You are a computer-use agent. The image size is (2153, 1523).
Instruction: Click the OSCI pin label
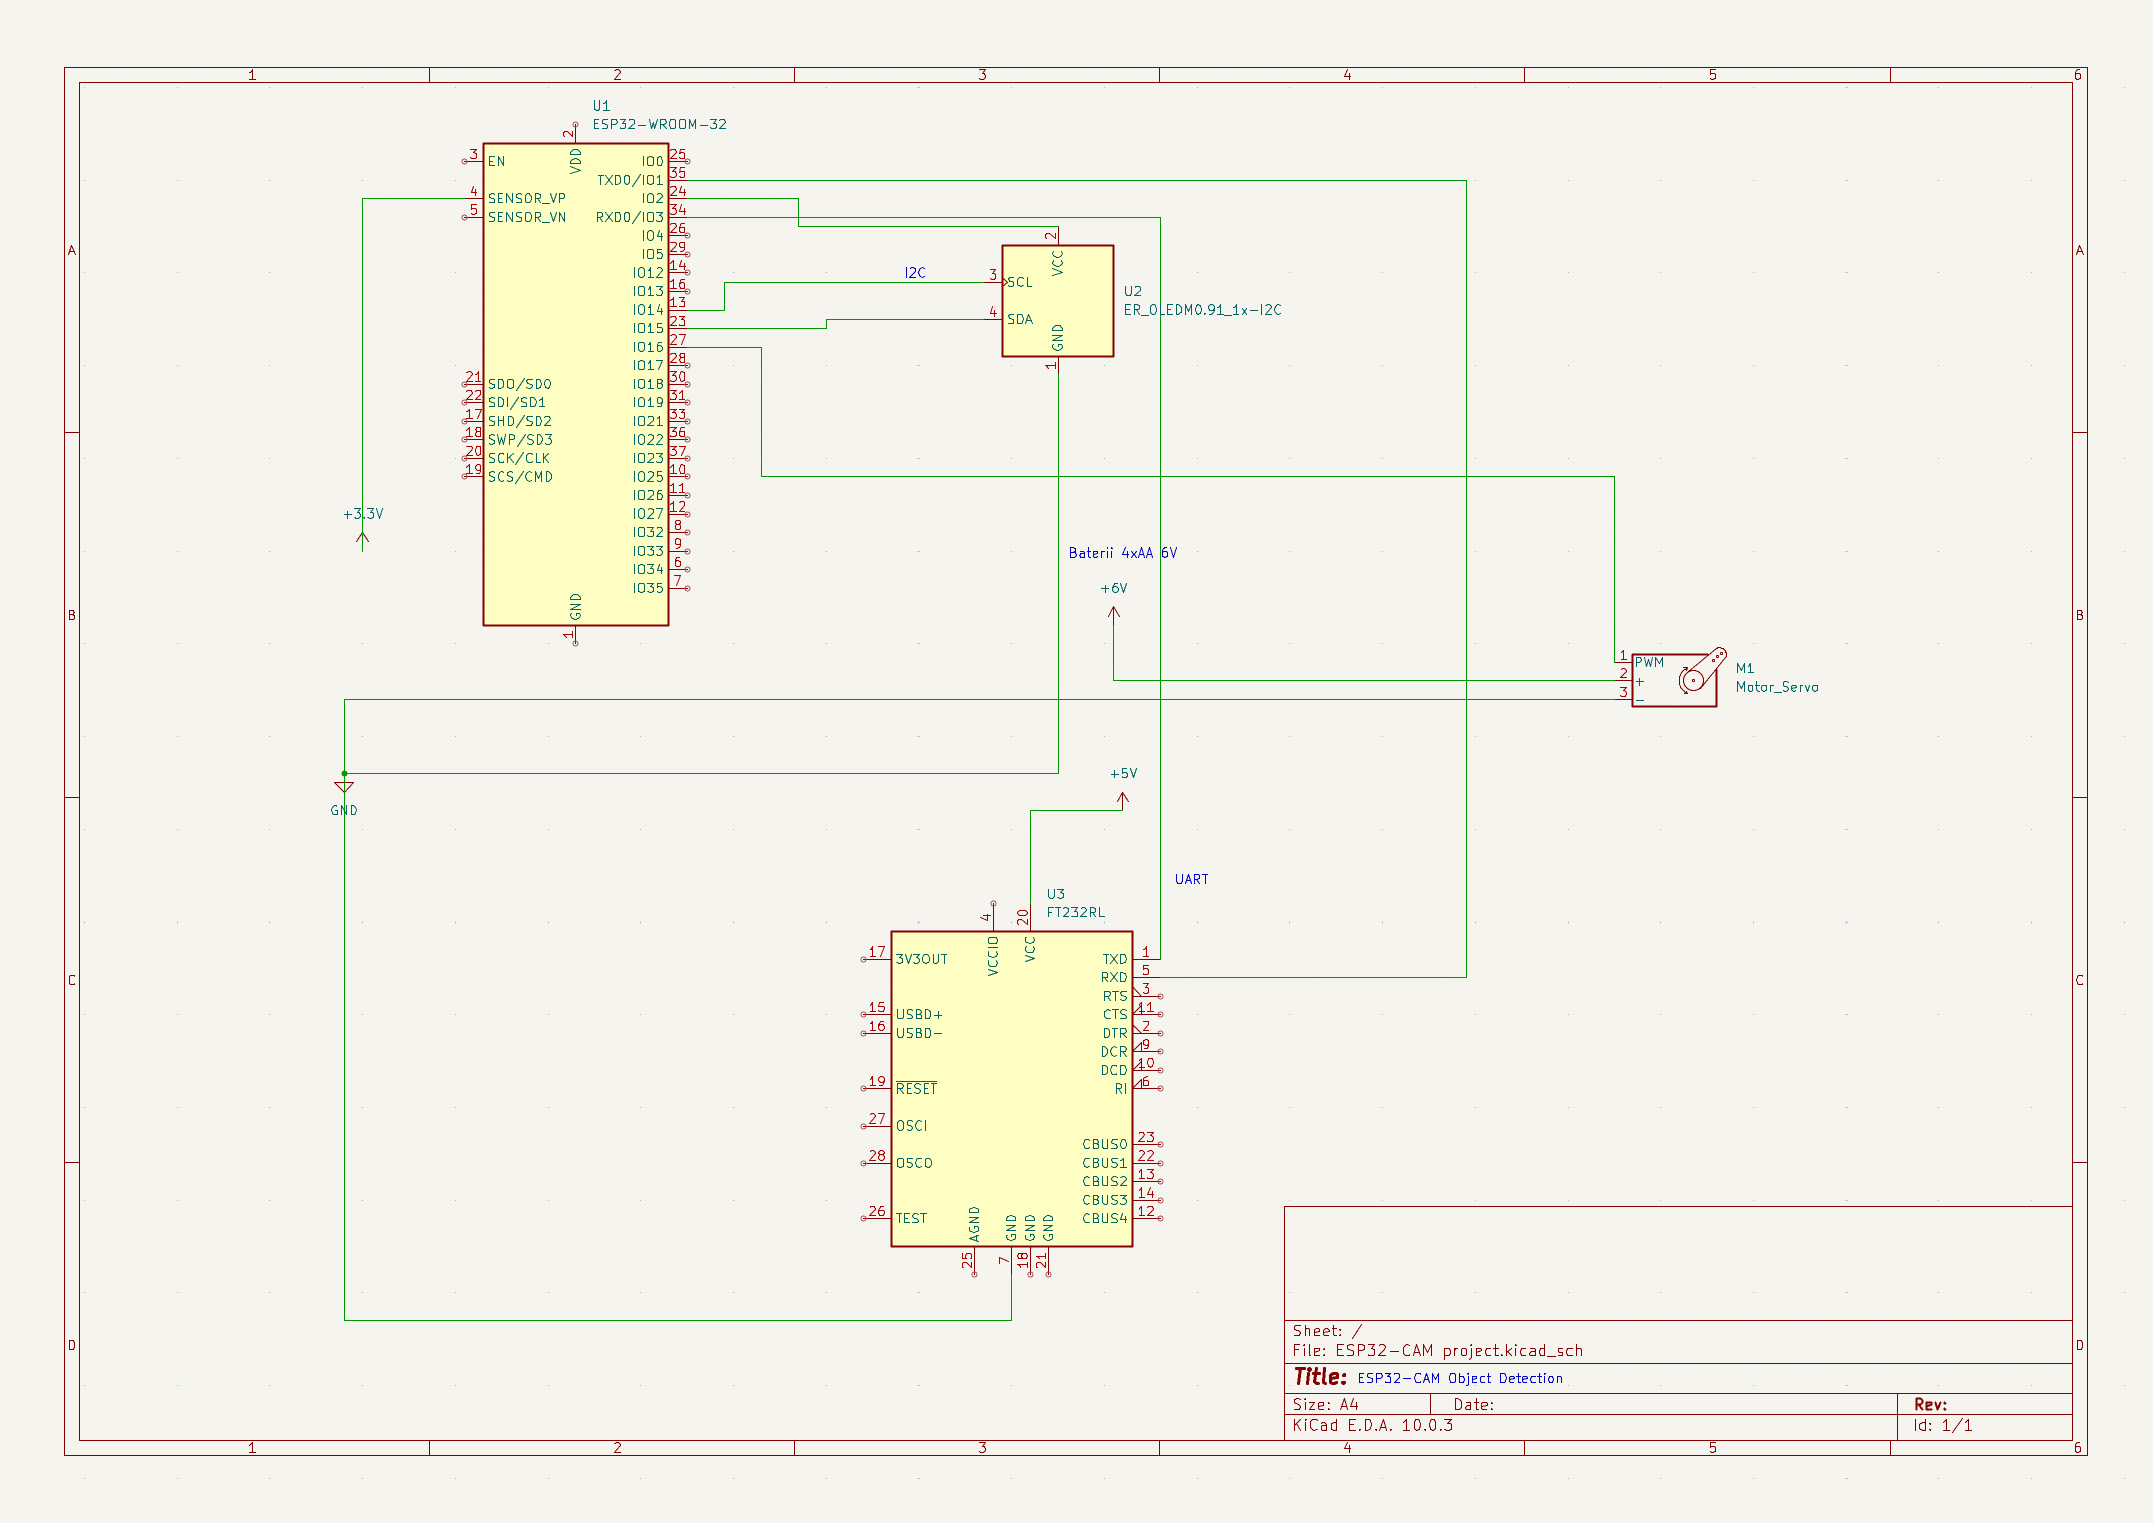912,1126
